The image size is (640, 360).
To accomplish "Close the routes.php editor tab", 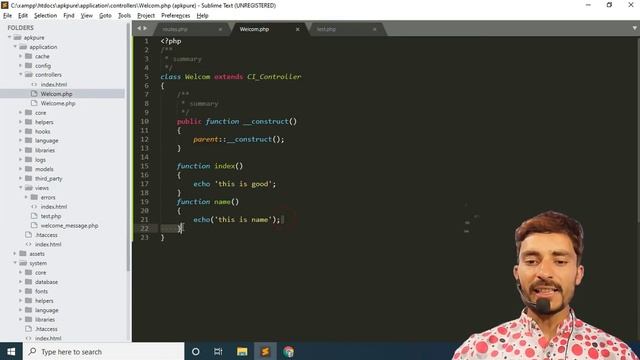I will pos(220,29).
